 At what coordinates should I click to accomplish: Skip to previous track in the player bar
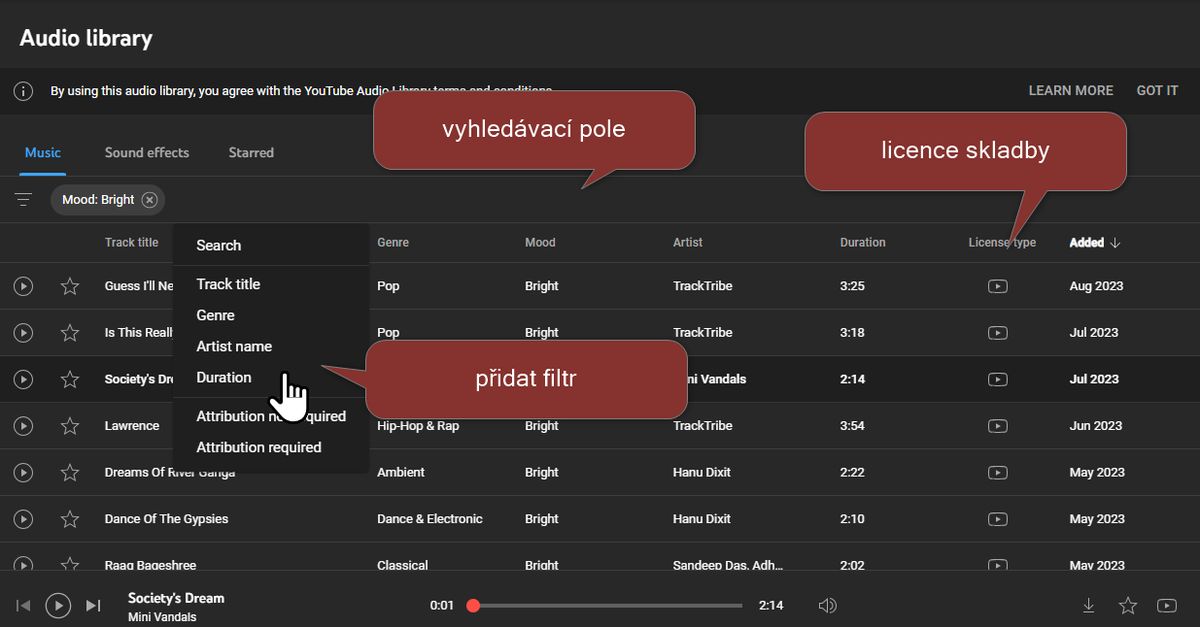click(24, 605)
